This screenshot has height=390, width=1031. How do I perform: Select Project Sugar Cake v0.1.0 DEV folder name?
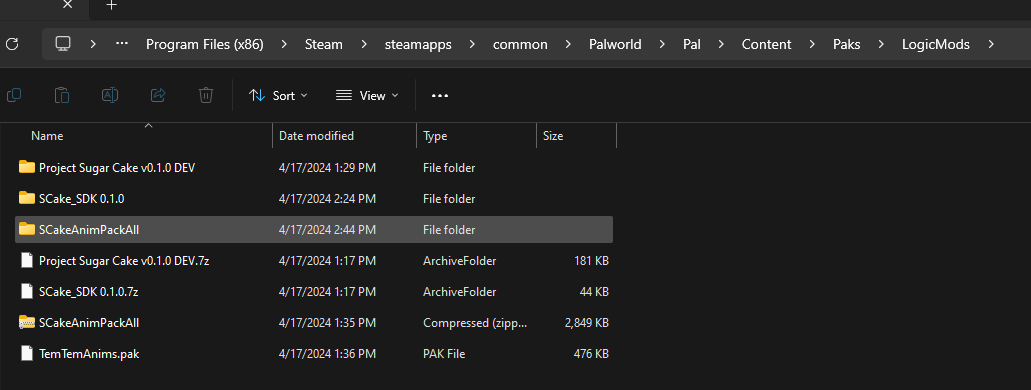(x=117, y=168)
